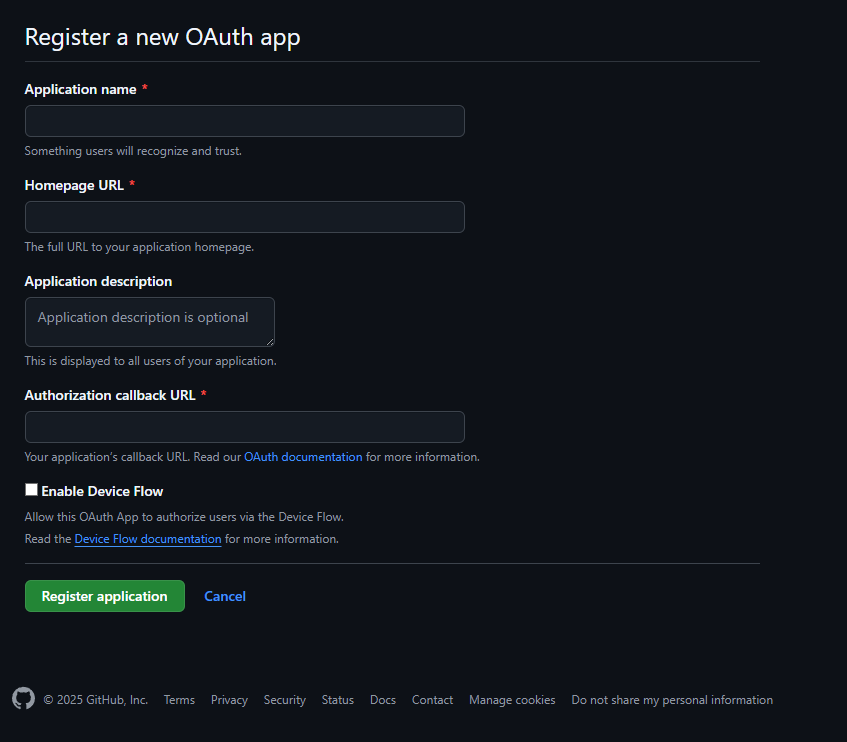Click the Homepage URL input field

244,217
